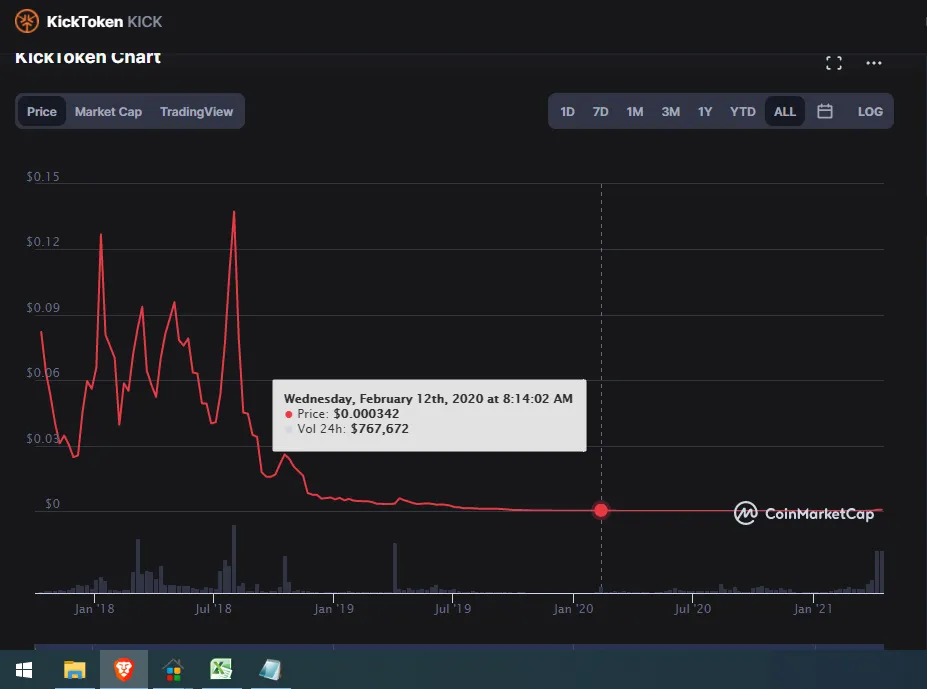The image size is (927, 689).
Task: Open the chart more options menu
Action: tap(873, 63)
